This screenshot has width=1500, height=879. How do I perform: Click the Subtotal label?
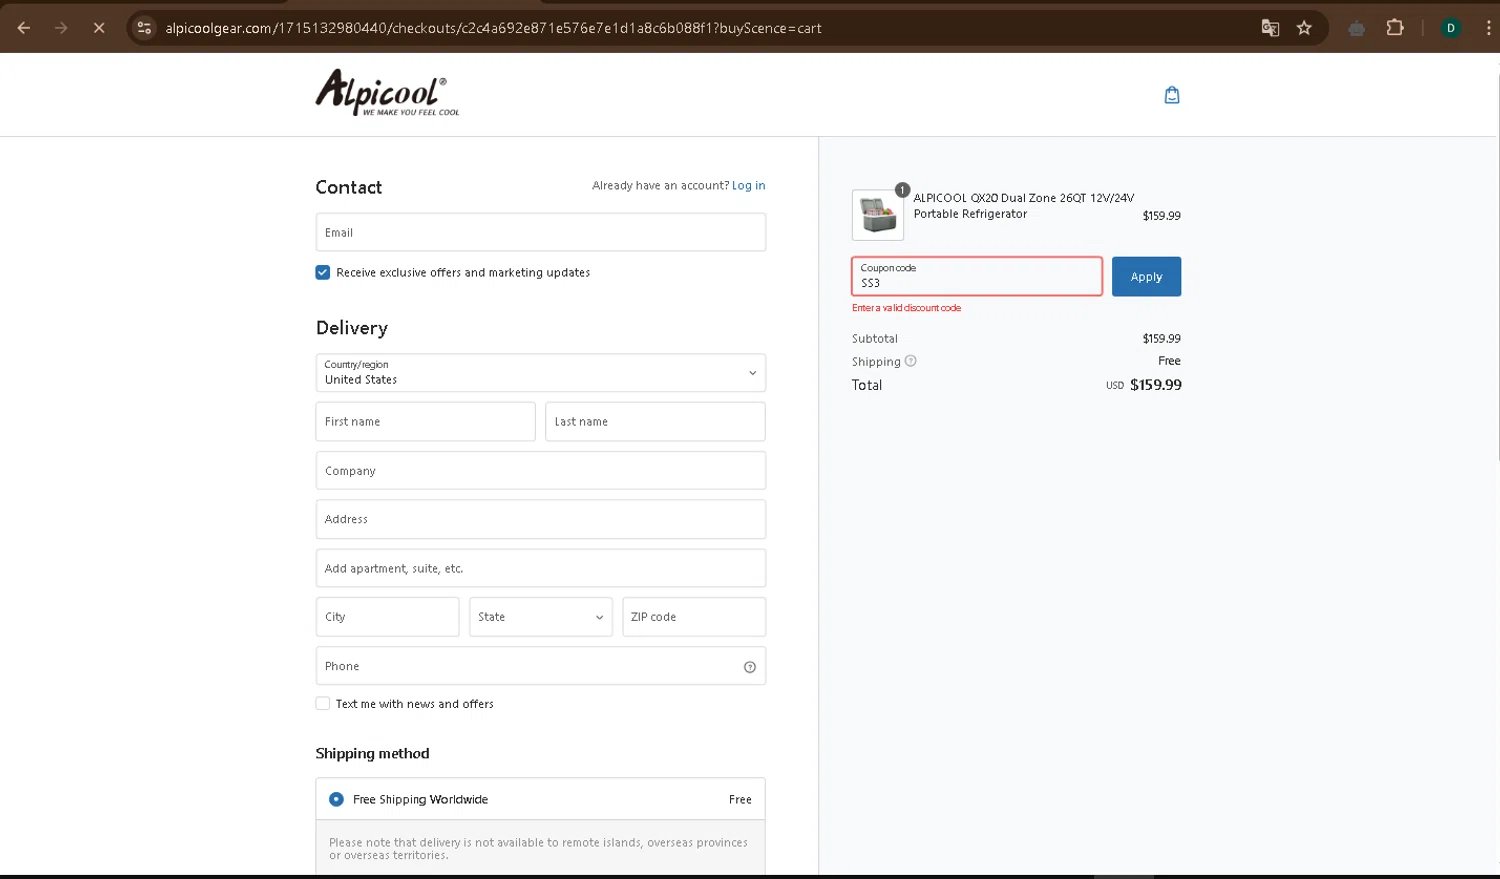(x=875, y=339)
